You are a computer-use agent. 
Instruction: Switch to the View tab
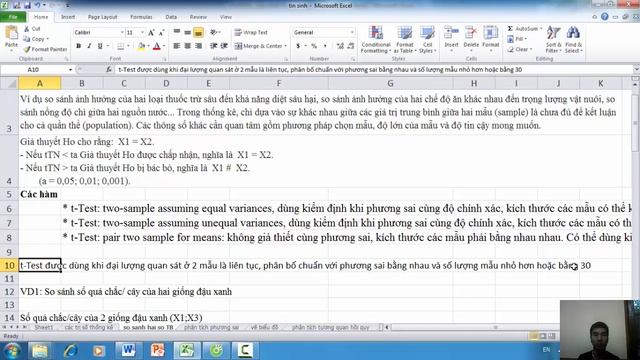pos(225,17)
